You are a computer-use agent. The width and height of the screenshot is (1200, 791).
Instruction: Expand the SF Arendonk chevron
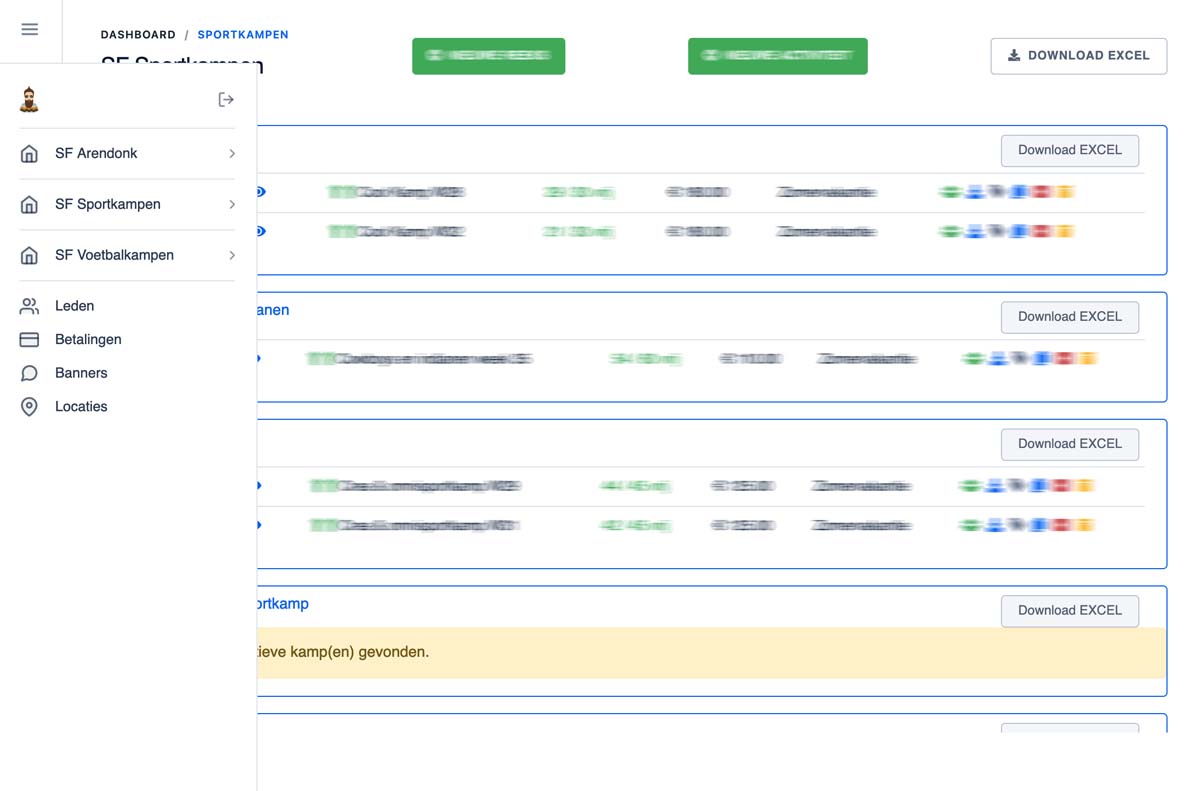coord(232,154)
